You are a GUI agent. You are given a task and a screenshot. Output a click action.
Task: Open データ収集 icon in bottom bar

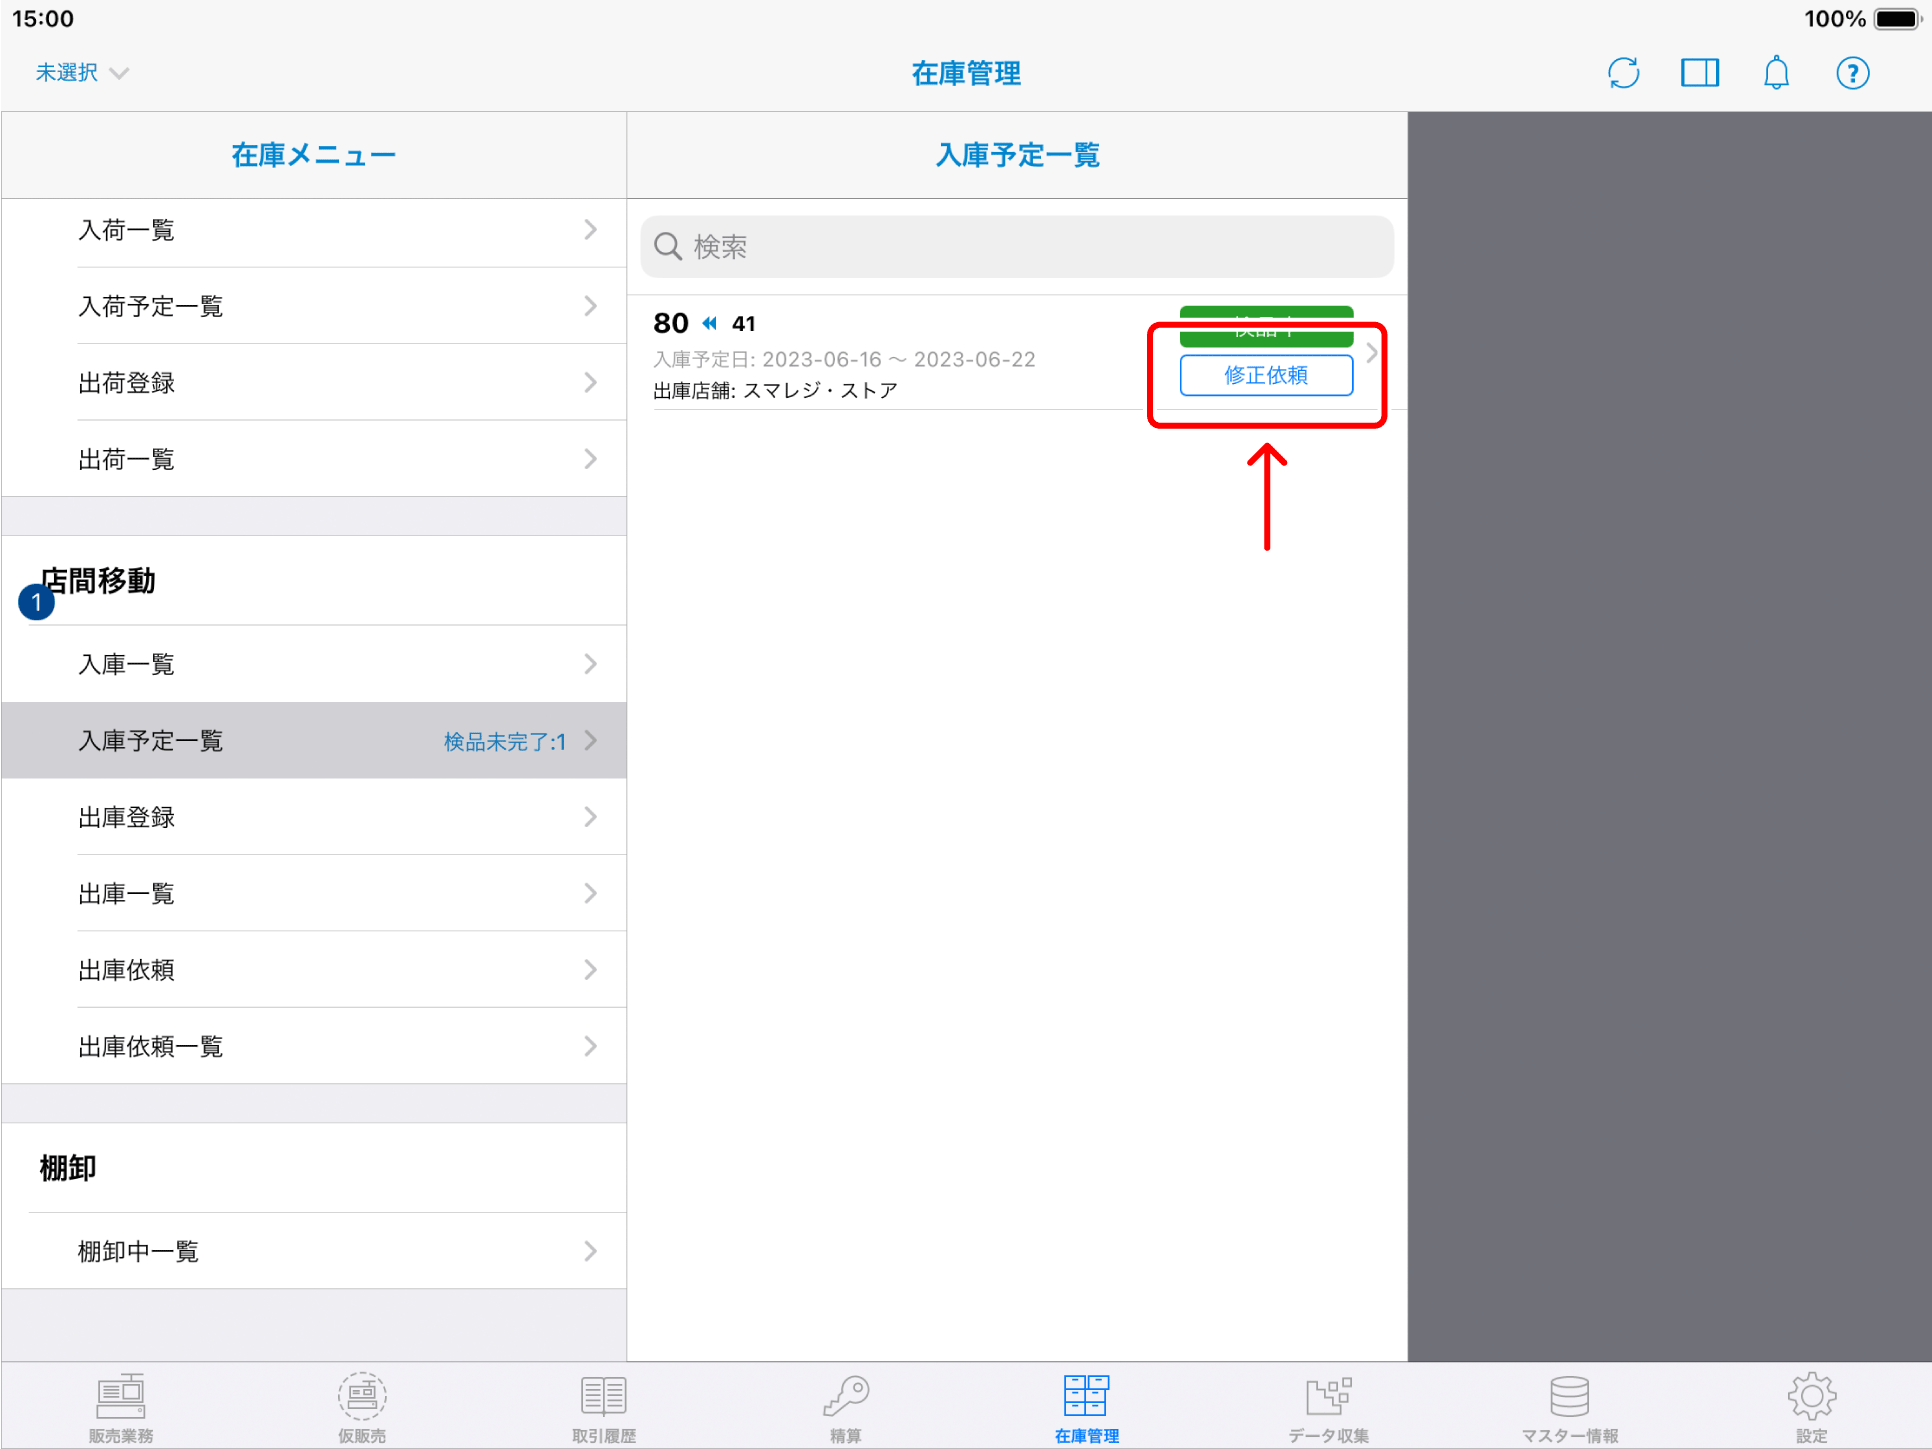pos(1328,1406)
